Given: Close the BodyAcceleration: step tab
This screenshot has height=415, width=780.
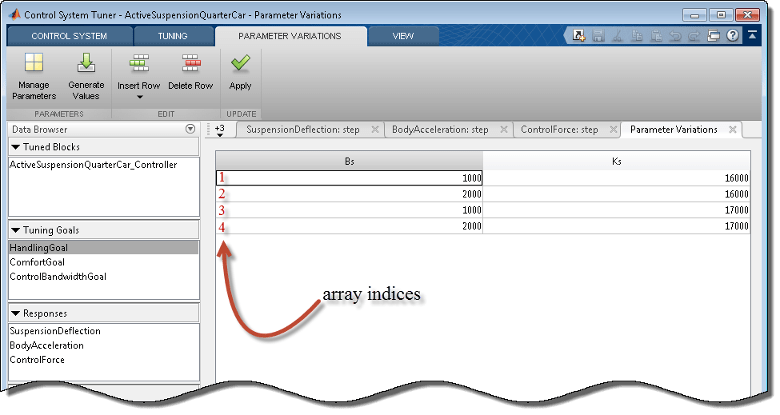Looking at the screenshot, I should [x=504, y=129].
